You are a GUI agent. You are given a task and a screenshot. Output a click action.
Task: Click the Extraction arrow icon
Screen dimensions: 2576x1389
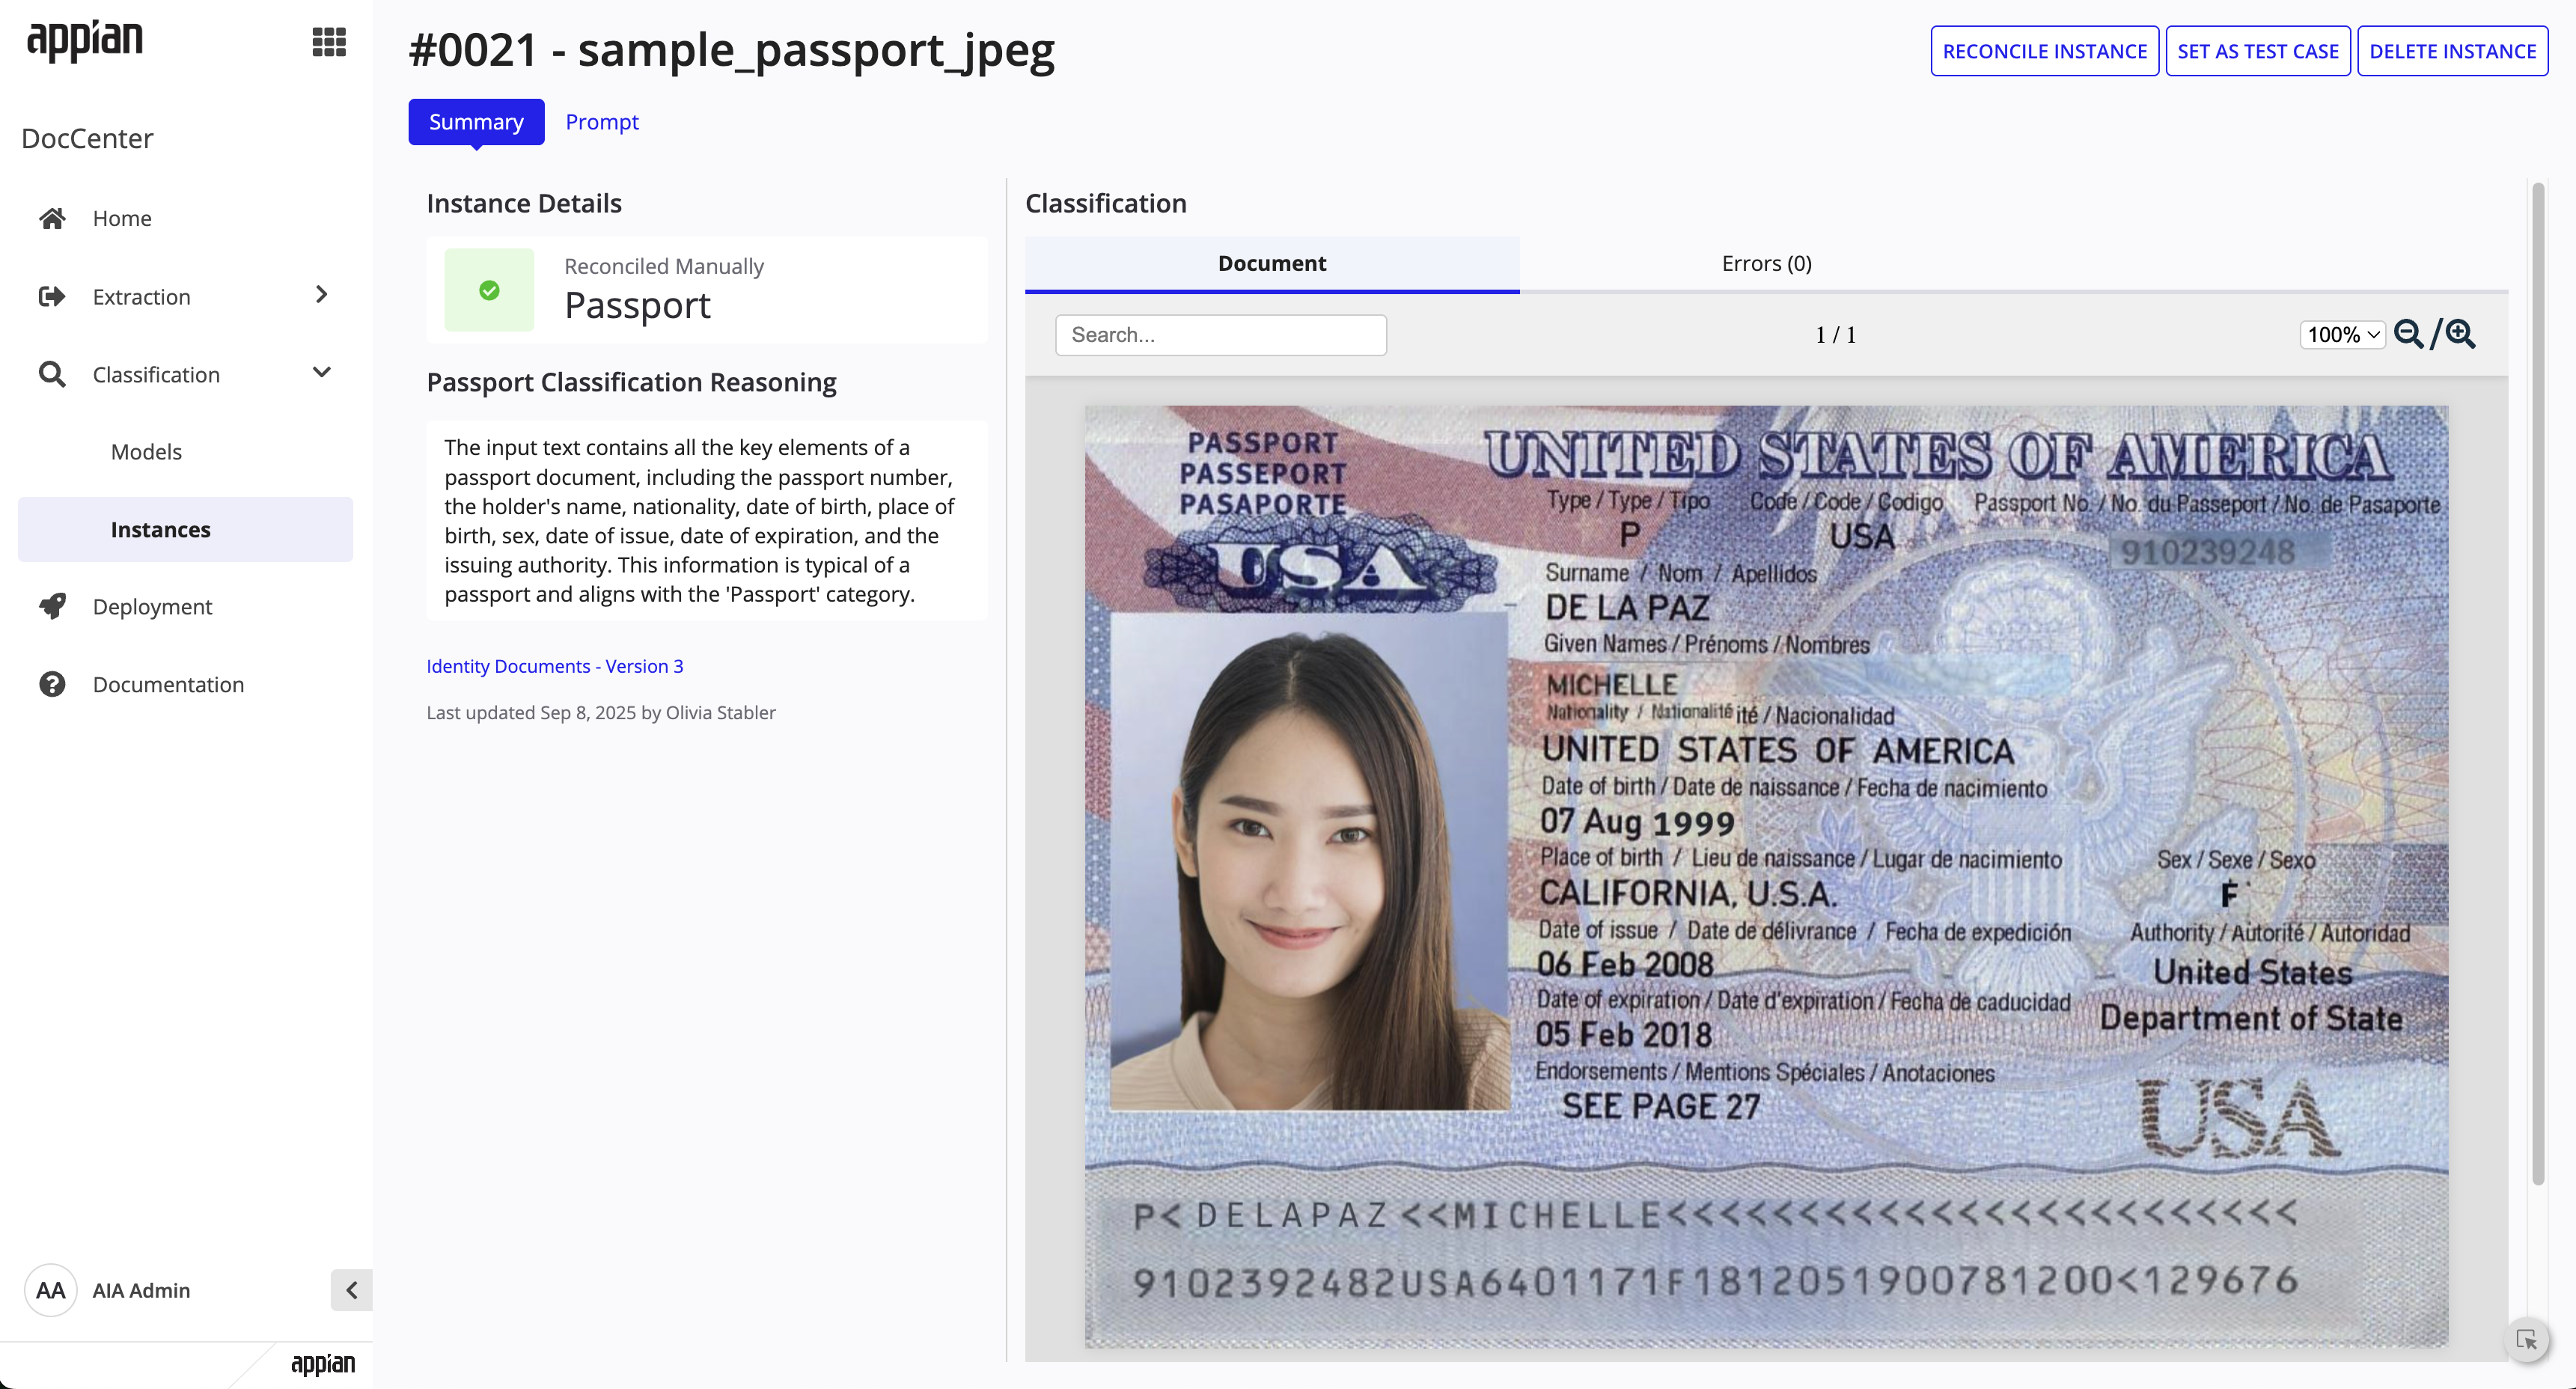[x=52, y=296]
